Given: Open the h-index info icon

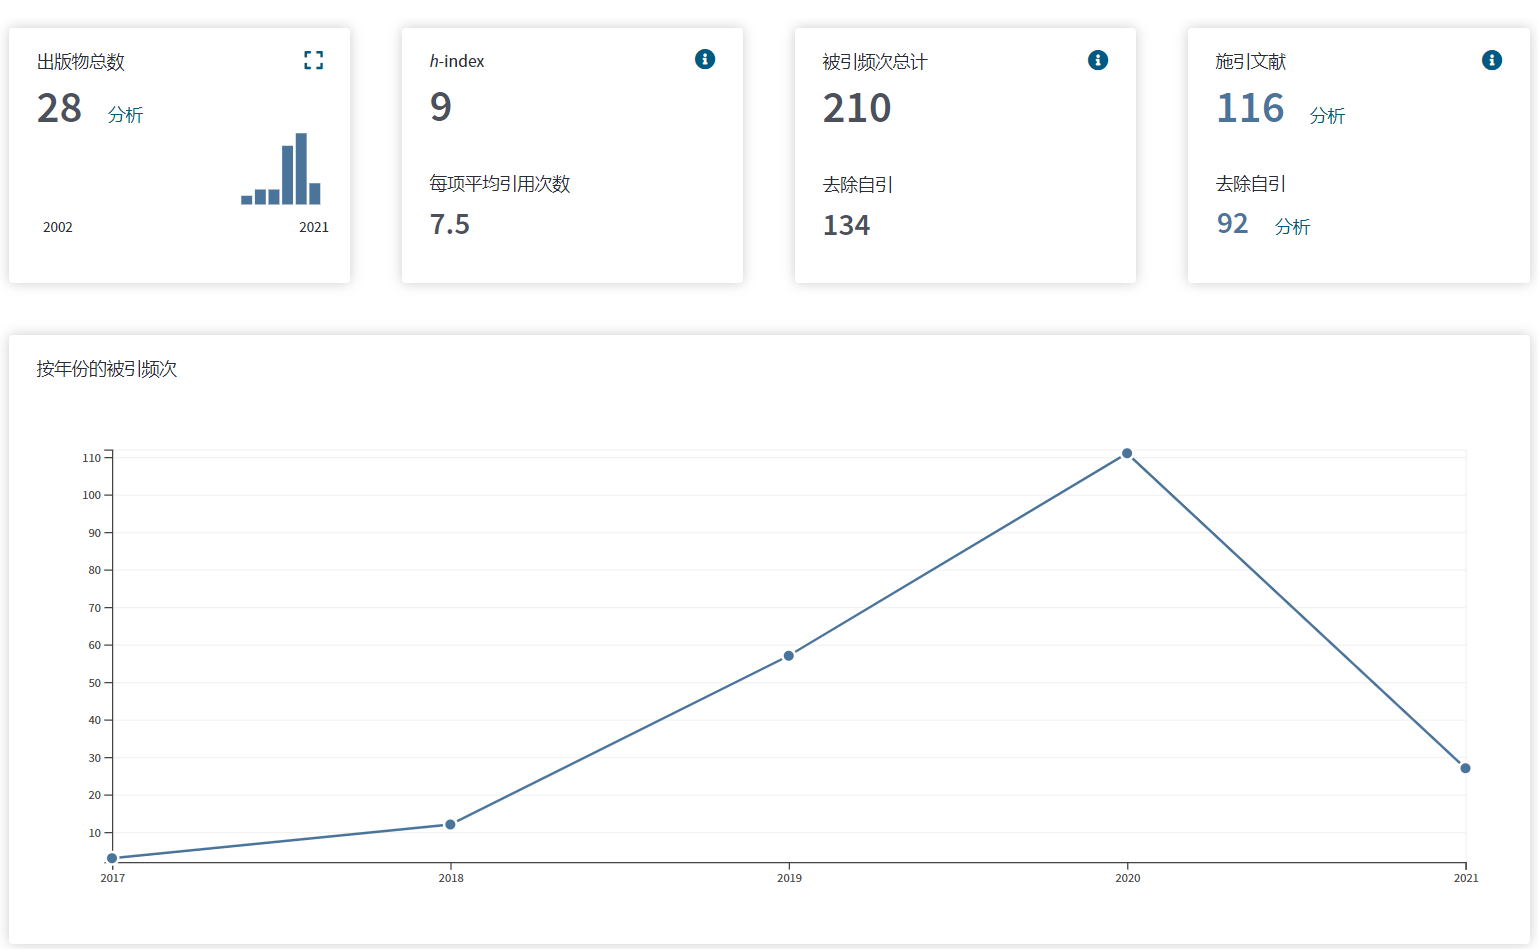Looking at the screenshot, I should point(705,59).
